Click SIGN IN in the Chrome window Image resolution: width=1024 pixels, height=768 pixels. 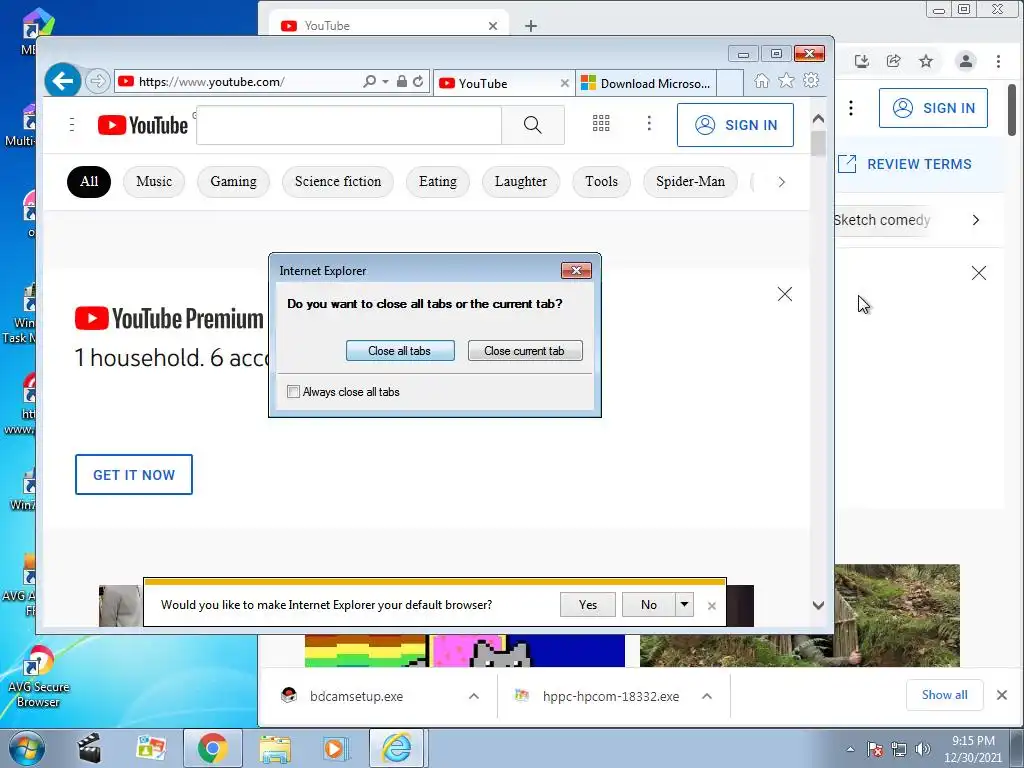(x=933, y=108)
